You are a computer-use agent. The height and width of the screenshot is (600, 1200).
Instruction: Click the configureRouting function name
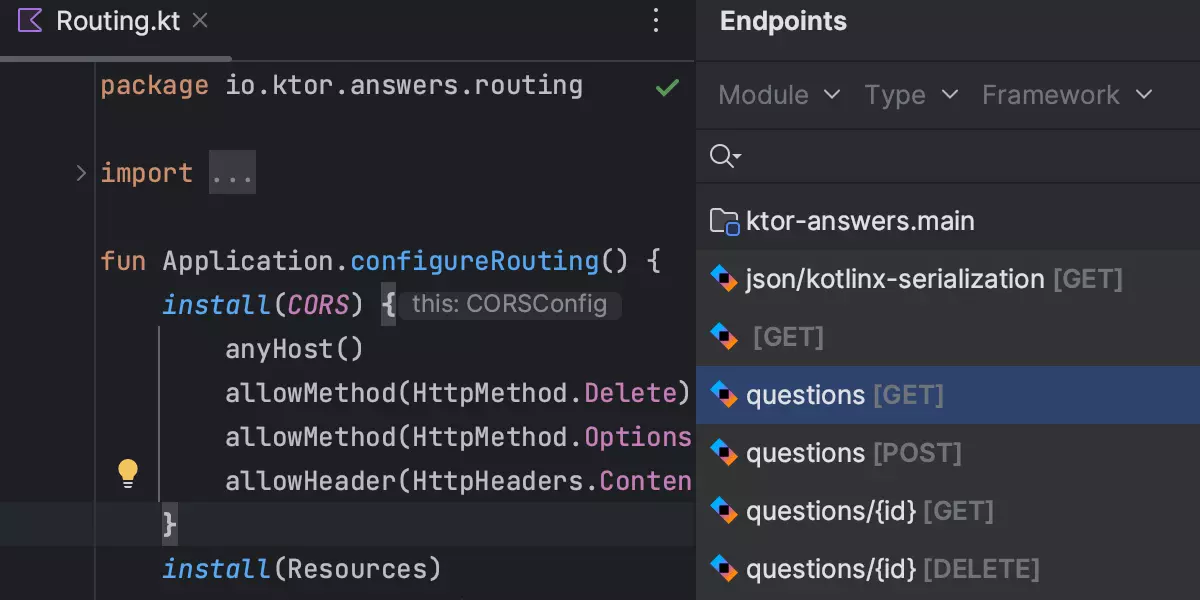pyautogui.click(x=474, y=261)
